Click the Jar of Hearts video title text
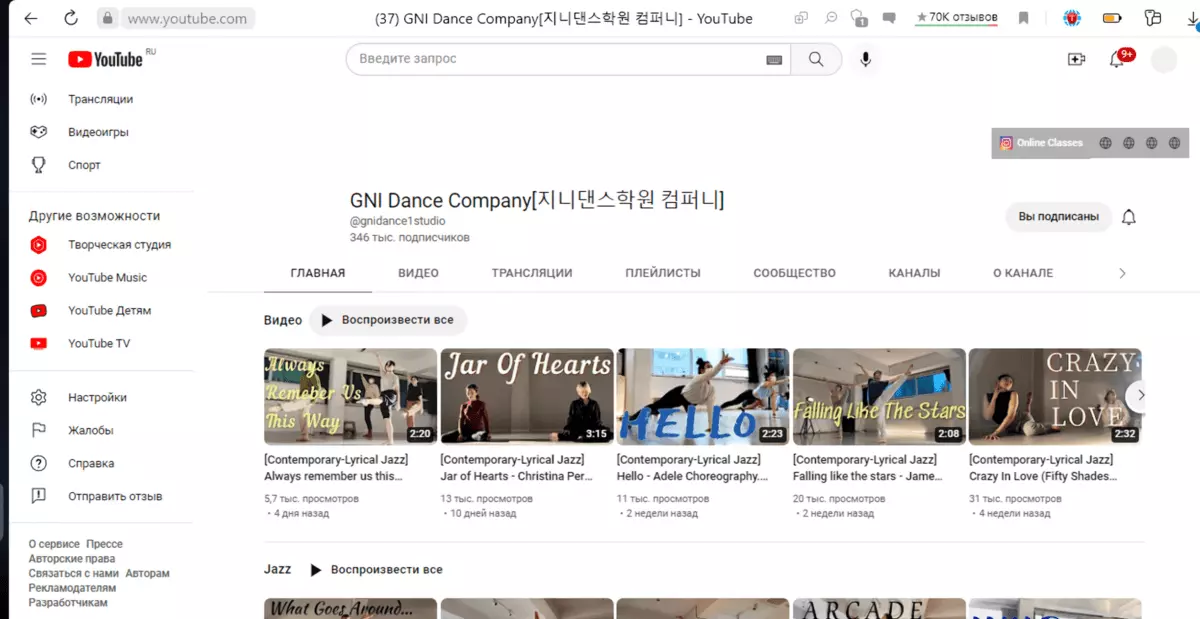The height and width of the screenshot is (619, 1200). click(519, 468)
